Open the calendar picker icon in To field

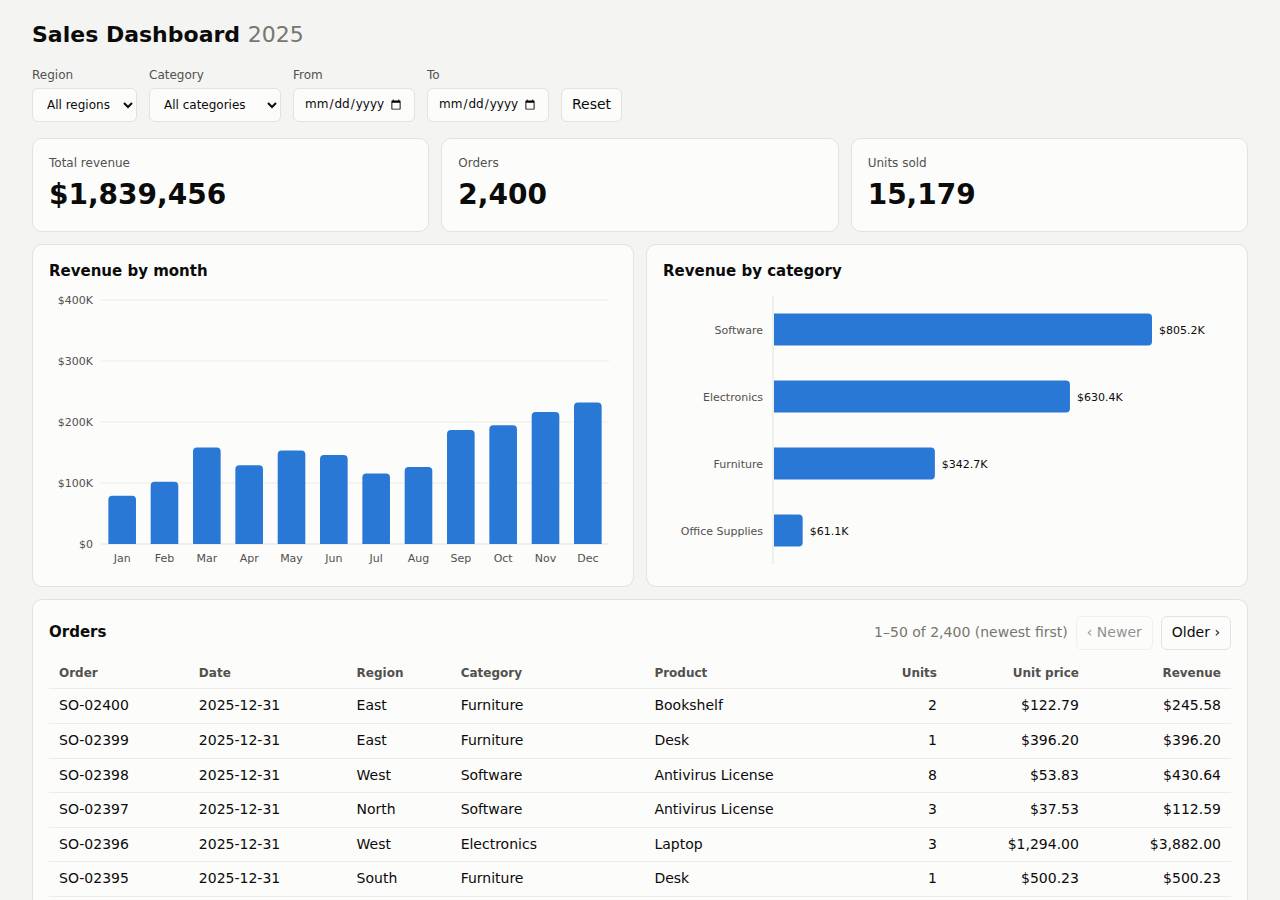click(x=530, y=105)
